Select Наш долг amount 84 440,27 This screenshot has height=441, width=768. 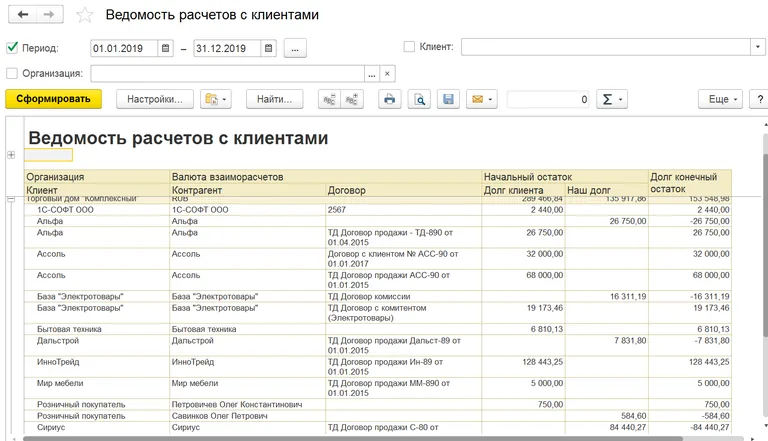point(607,427)
